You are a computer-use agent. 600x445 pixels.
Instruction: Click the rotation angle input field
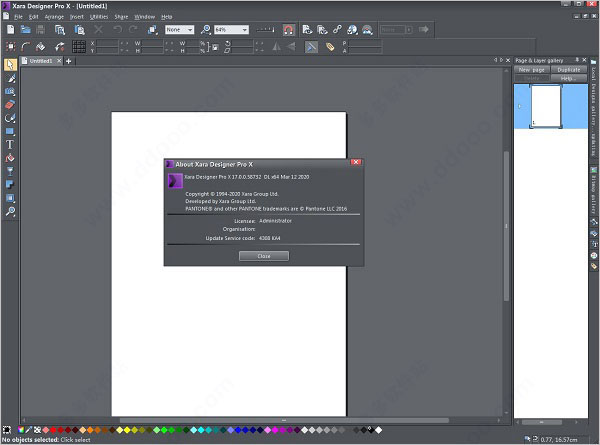pyautogui.click(x=242, y=43)
